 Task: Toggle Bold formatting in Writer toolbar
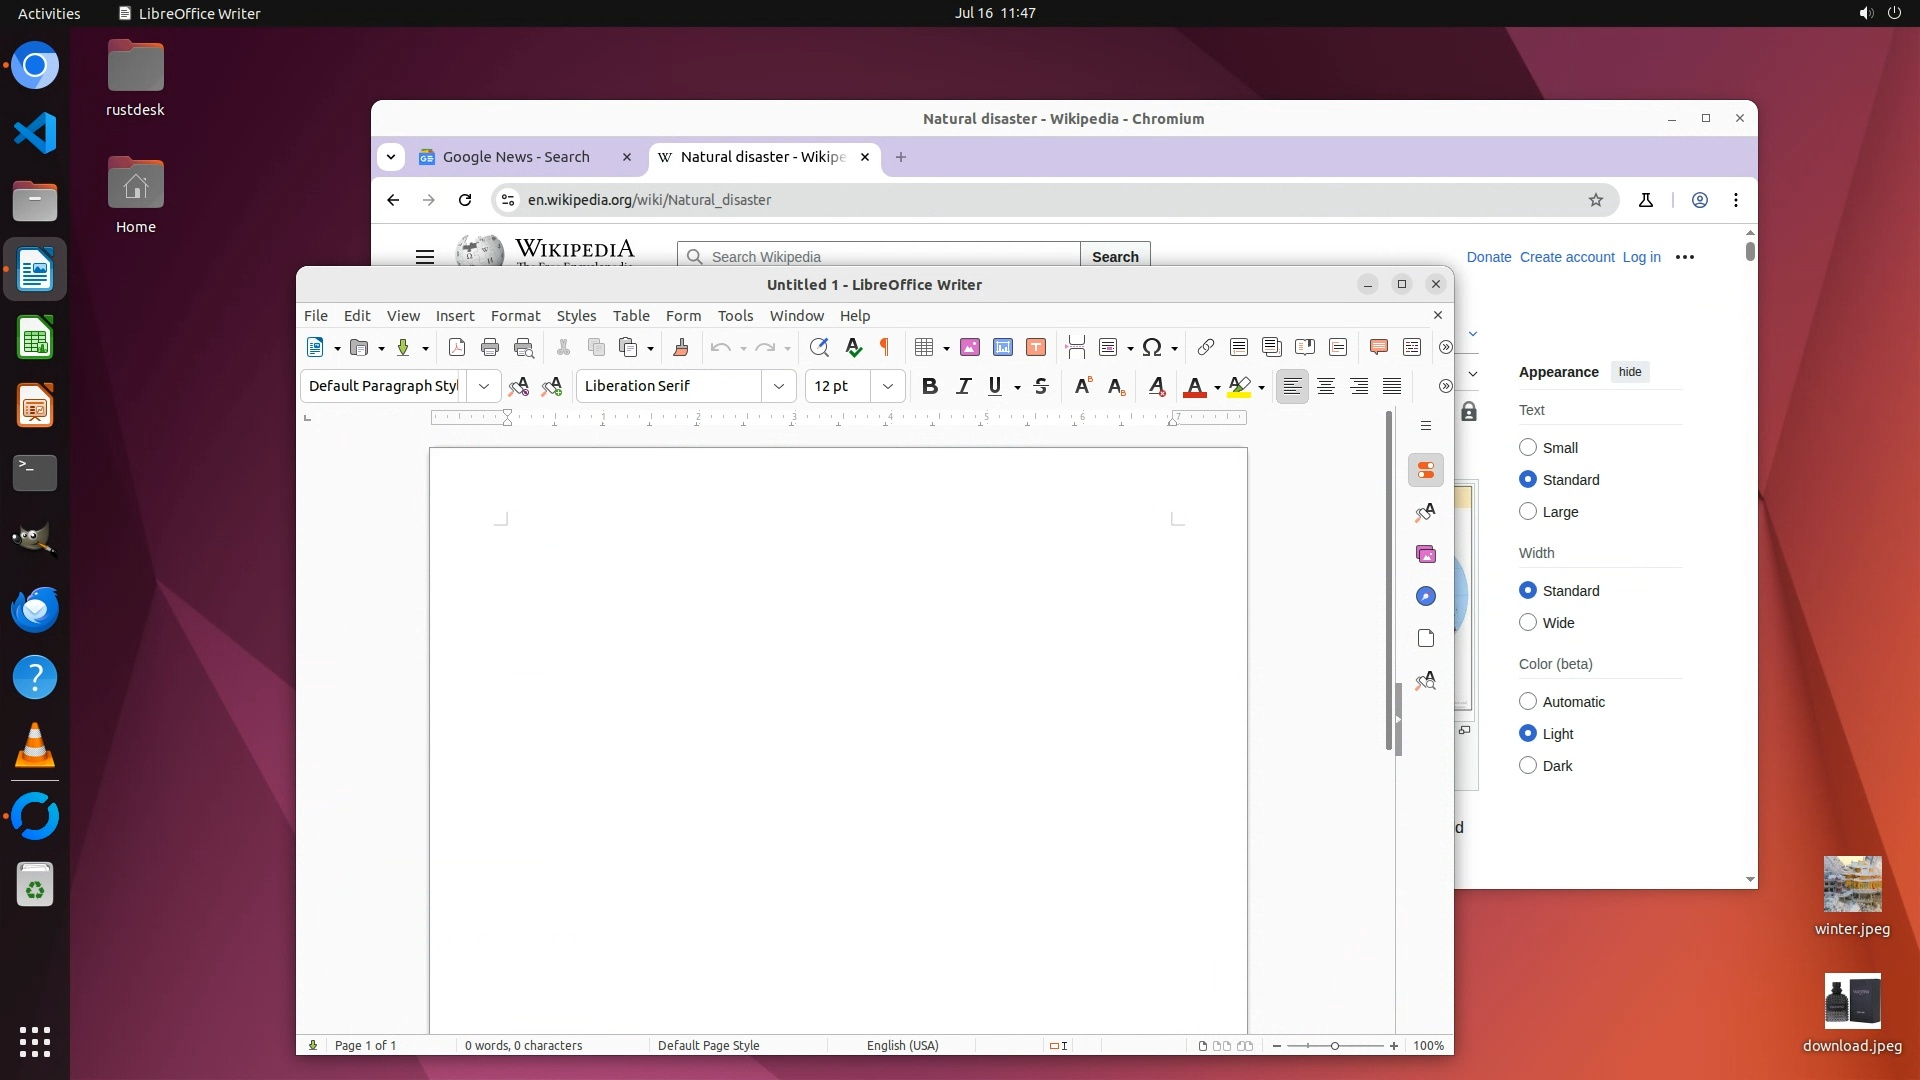tap(929, 386)
